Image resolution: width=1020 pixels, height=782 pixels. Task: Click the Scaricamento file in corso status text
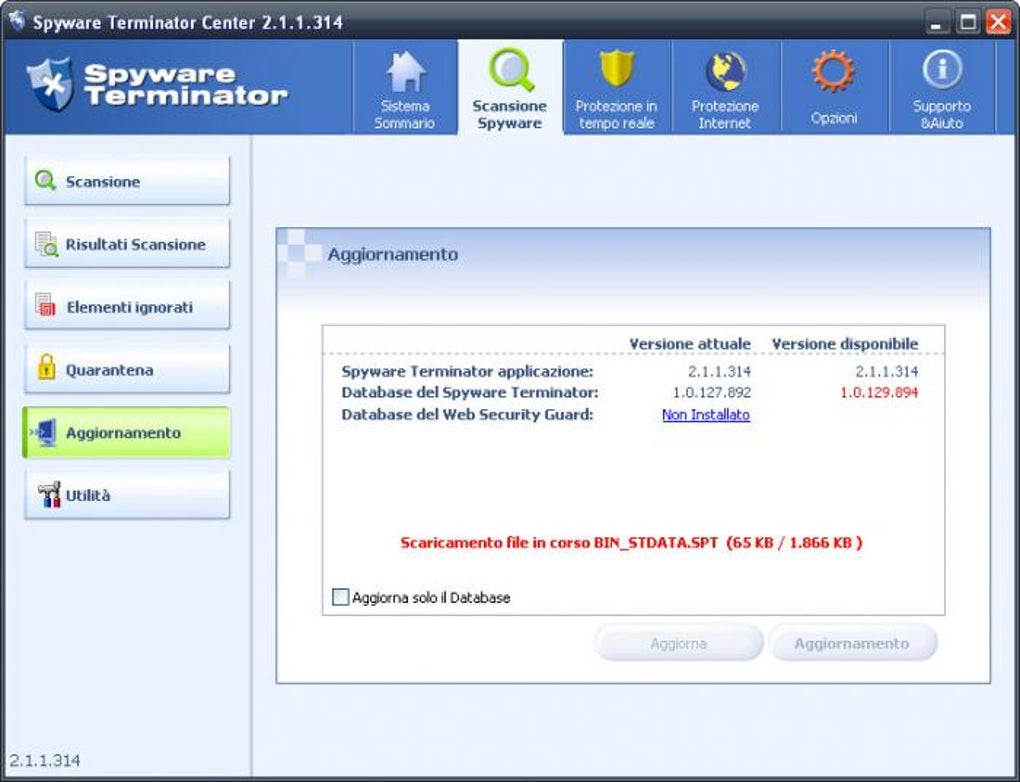pos(631,543)
